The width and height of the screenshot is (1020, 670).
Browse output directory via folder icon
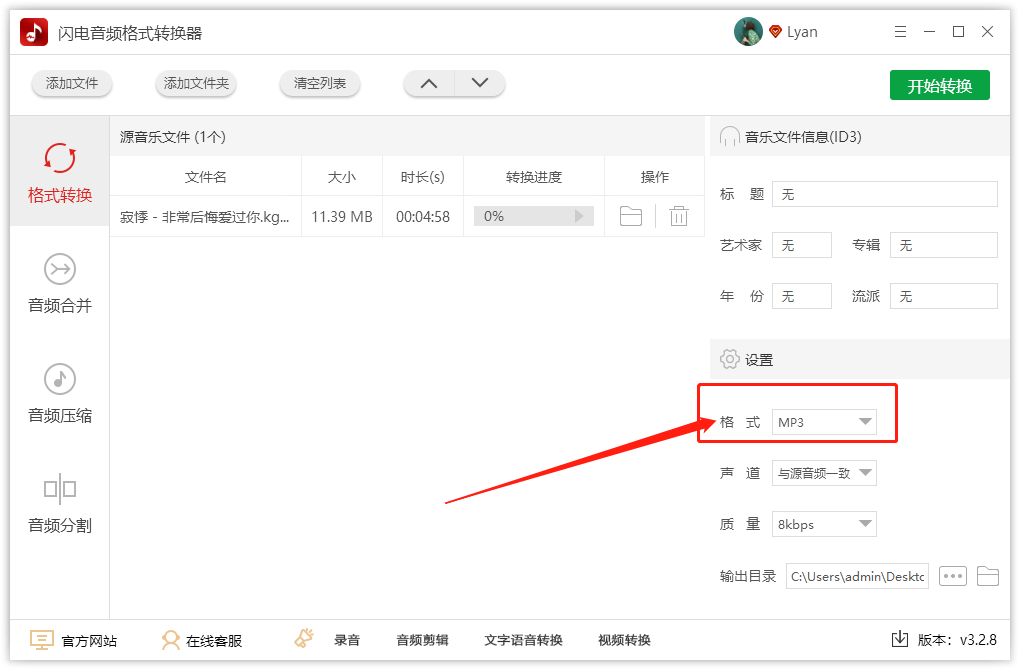coord(988,576)
